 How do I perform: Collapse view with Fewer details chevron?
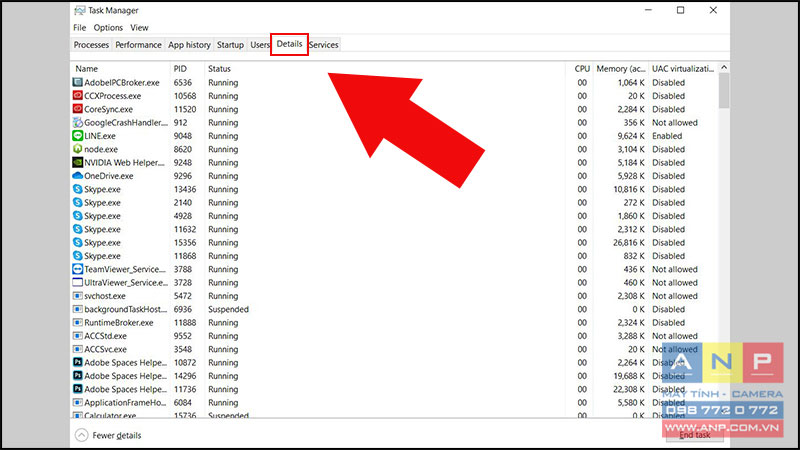click(x=82, y=435)
